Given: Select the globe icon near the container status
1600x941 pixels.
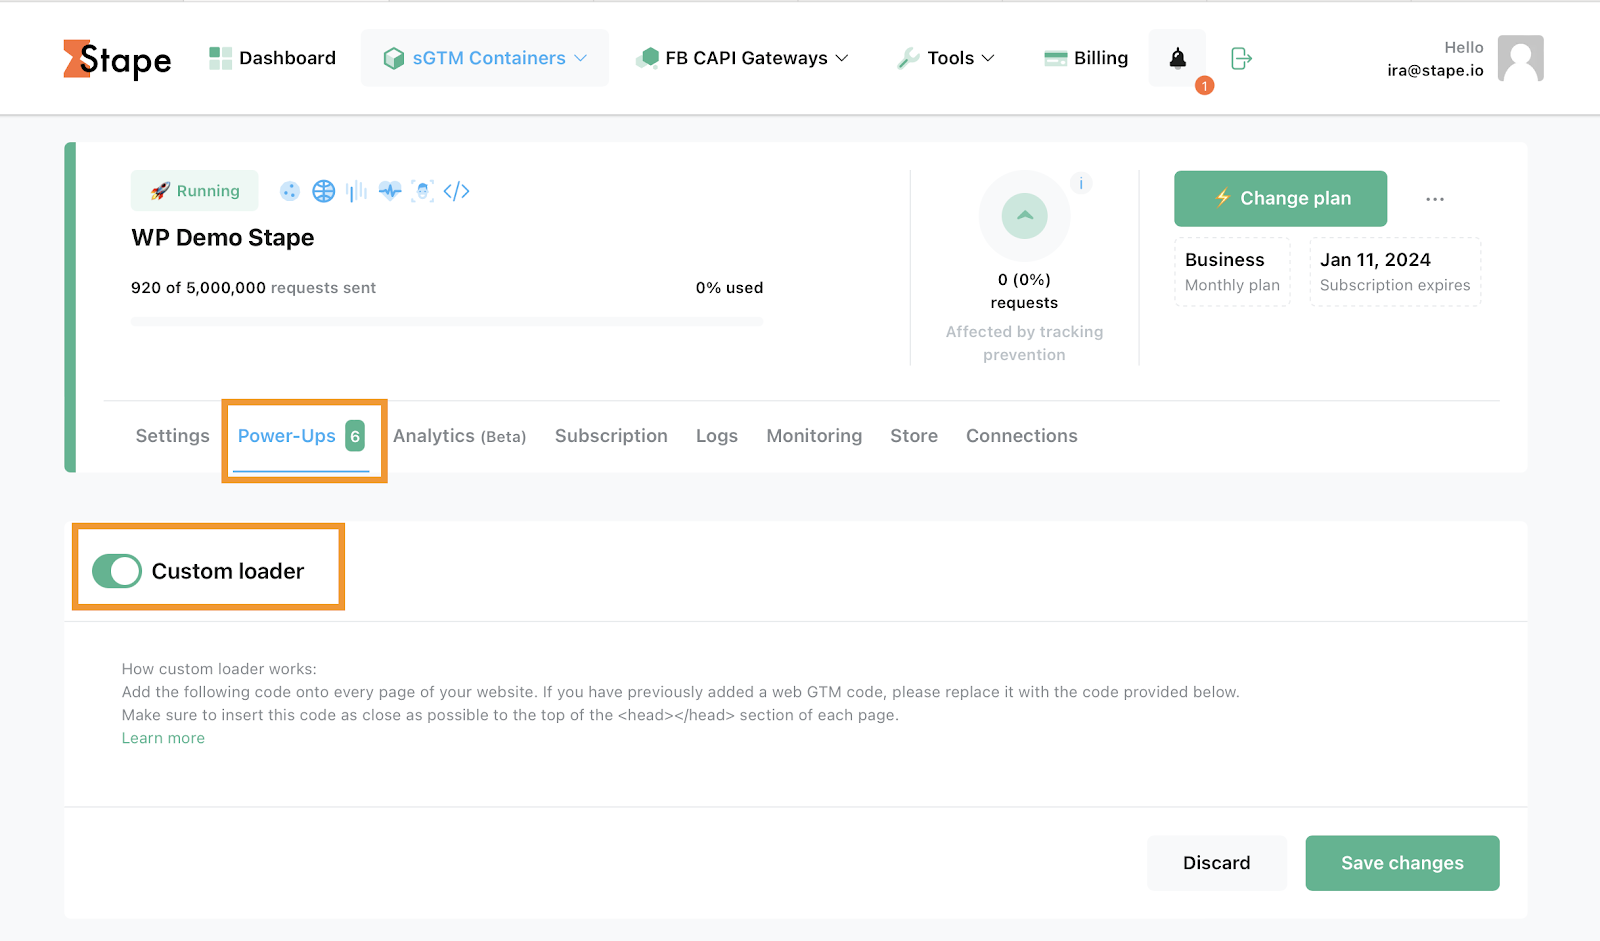Looking at the screenshot, I should click(323, 190).
